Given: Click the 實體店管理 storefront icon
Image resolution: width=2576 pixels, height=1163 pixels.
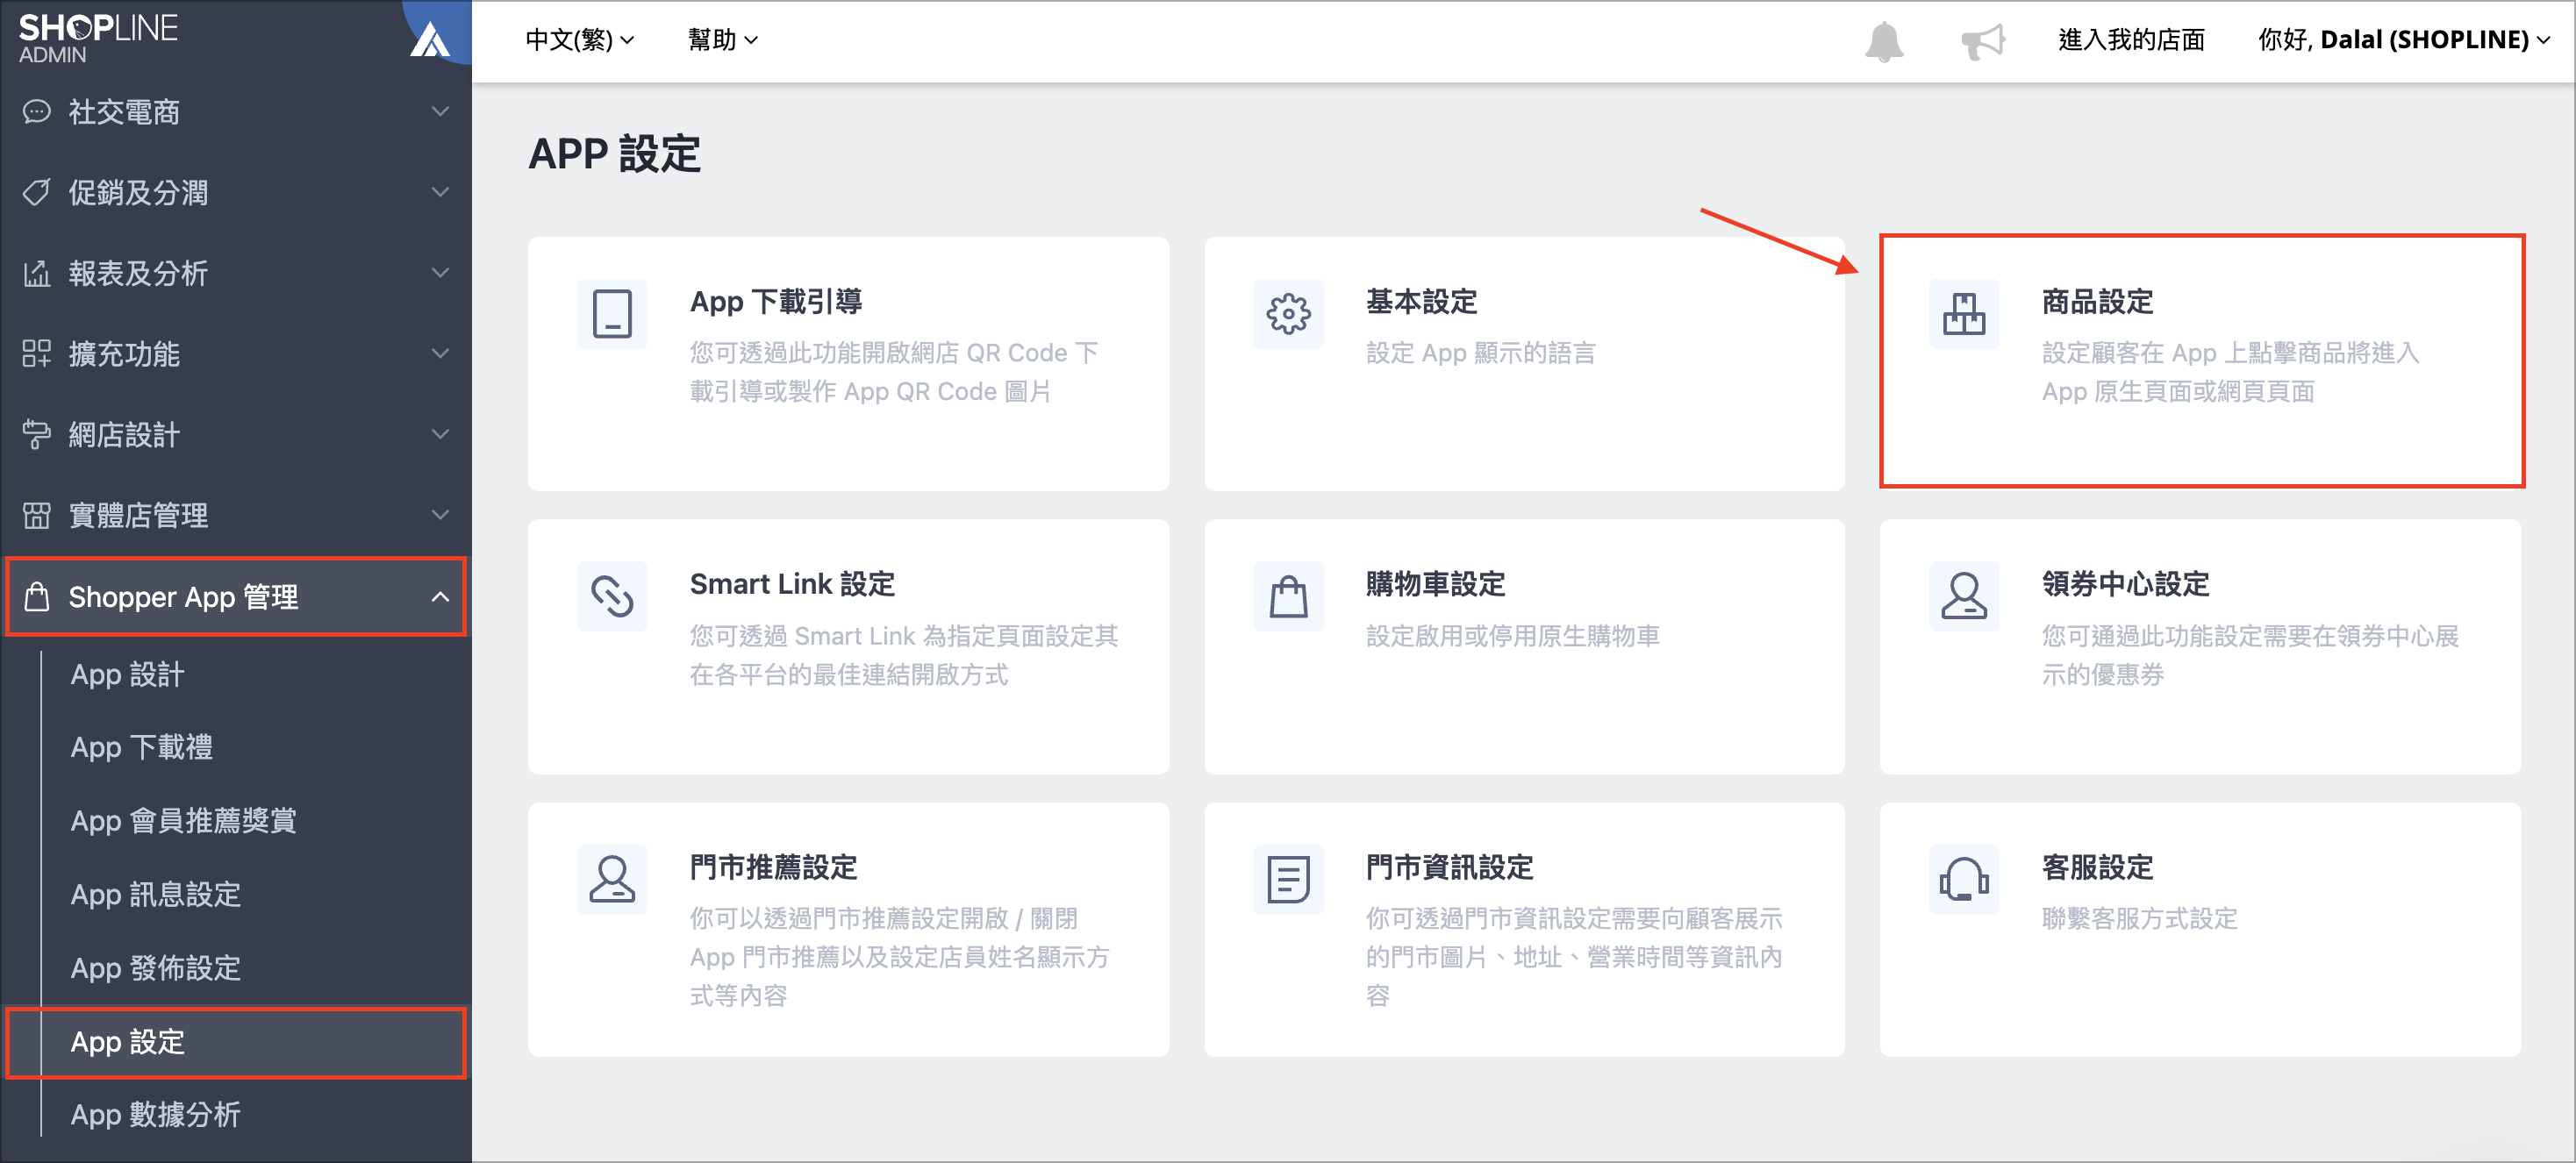Looking at the screenshot, I should (37, 515).
